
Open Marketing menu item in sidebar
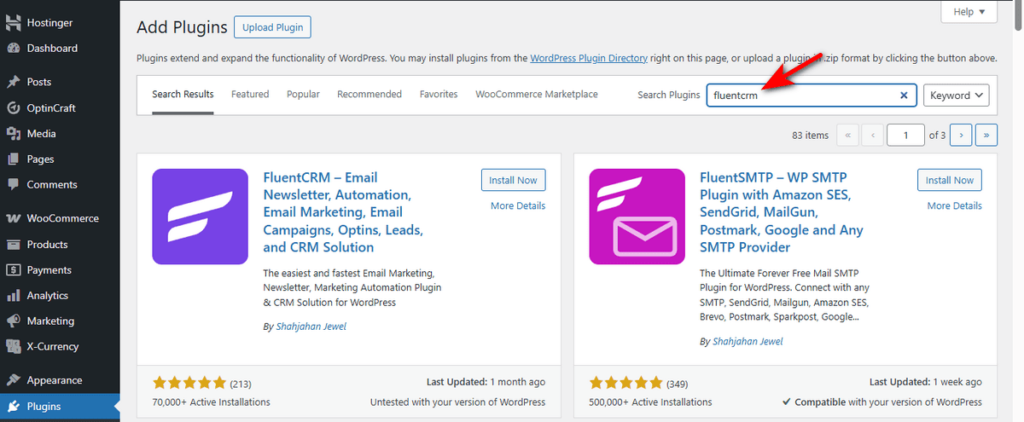click(x=60, y=321)
